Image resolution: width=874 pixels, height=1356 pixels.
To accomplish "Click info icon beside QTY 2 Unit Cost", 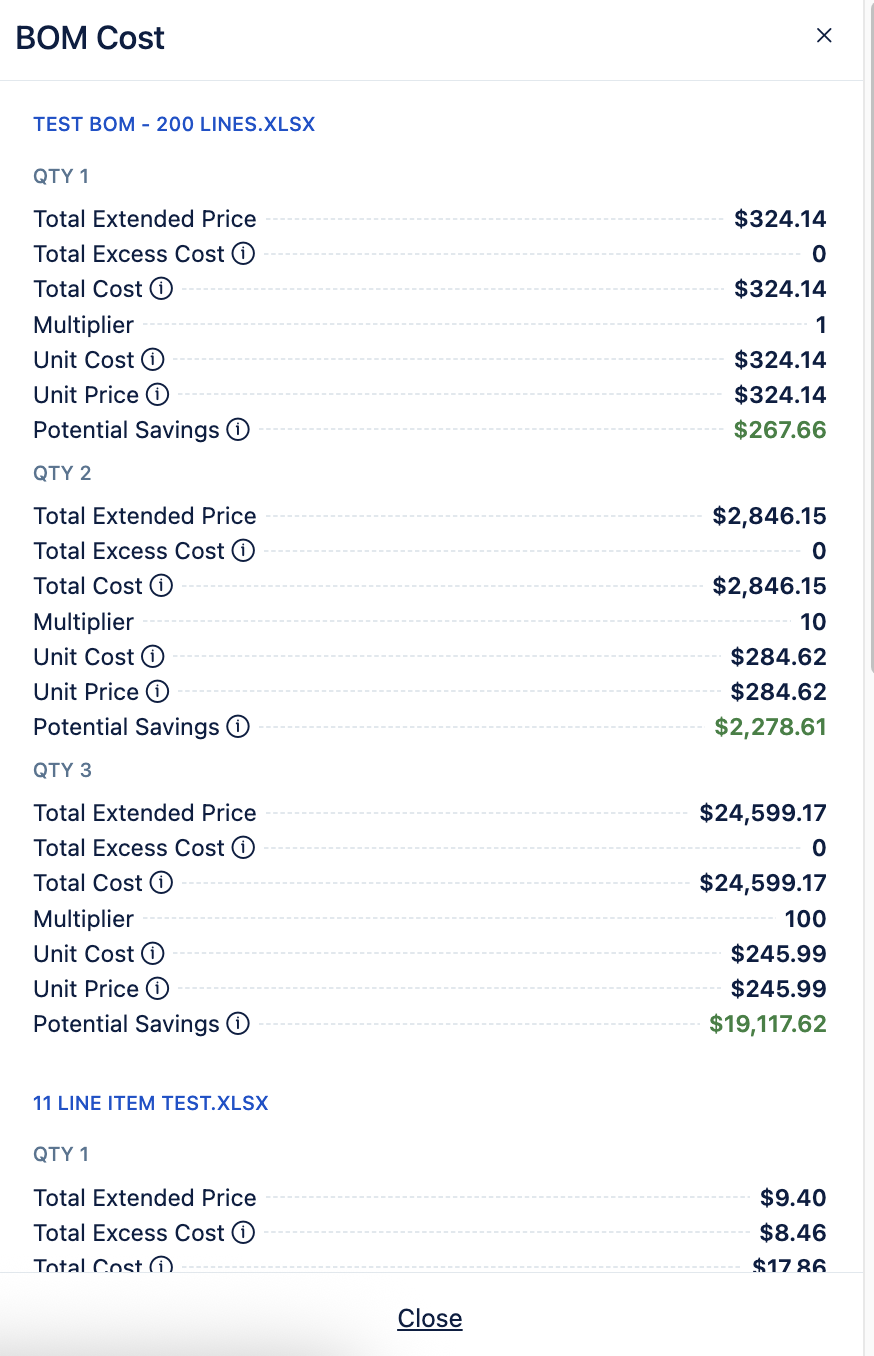I will point(152,657).
